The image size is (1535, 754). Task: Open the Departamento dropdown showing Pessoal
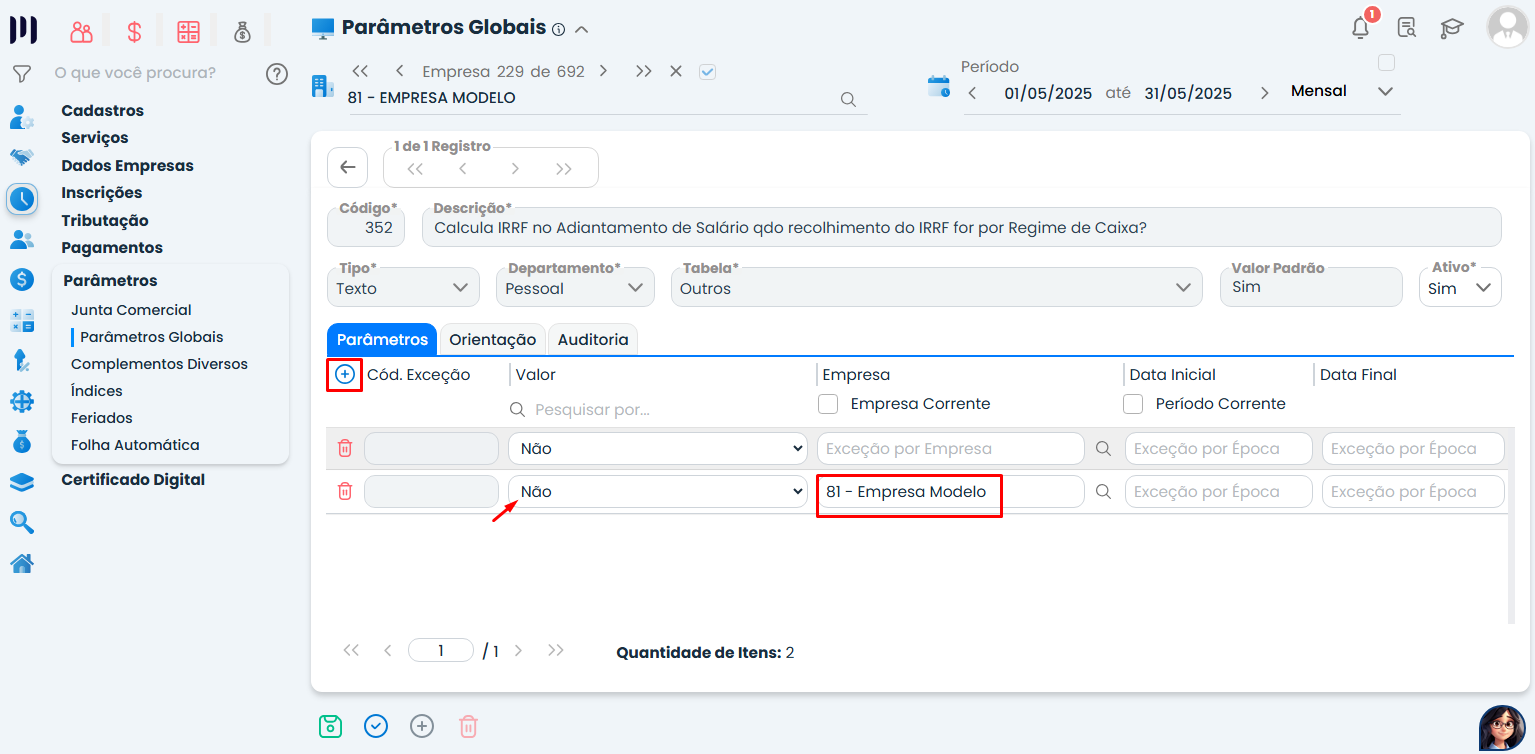pyautogui.click(x=575, y=287)
